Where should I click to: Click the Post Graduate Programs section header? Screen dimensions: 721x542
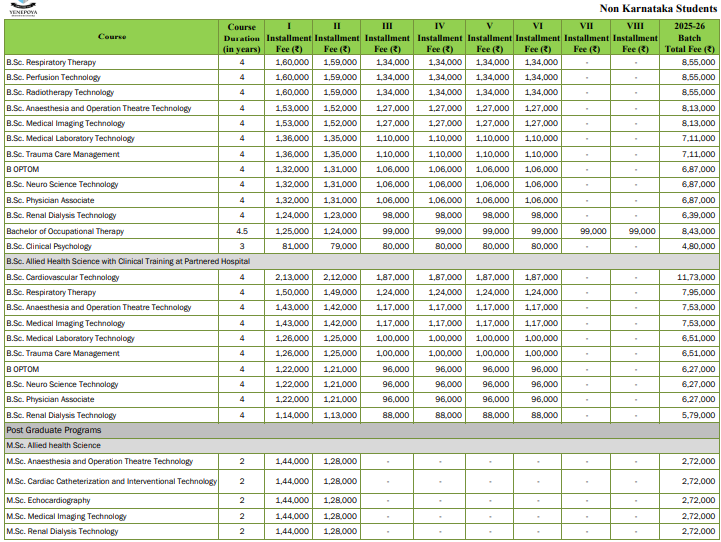pos(54,430)
